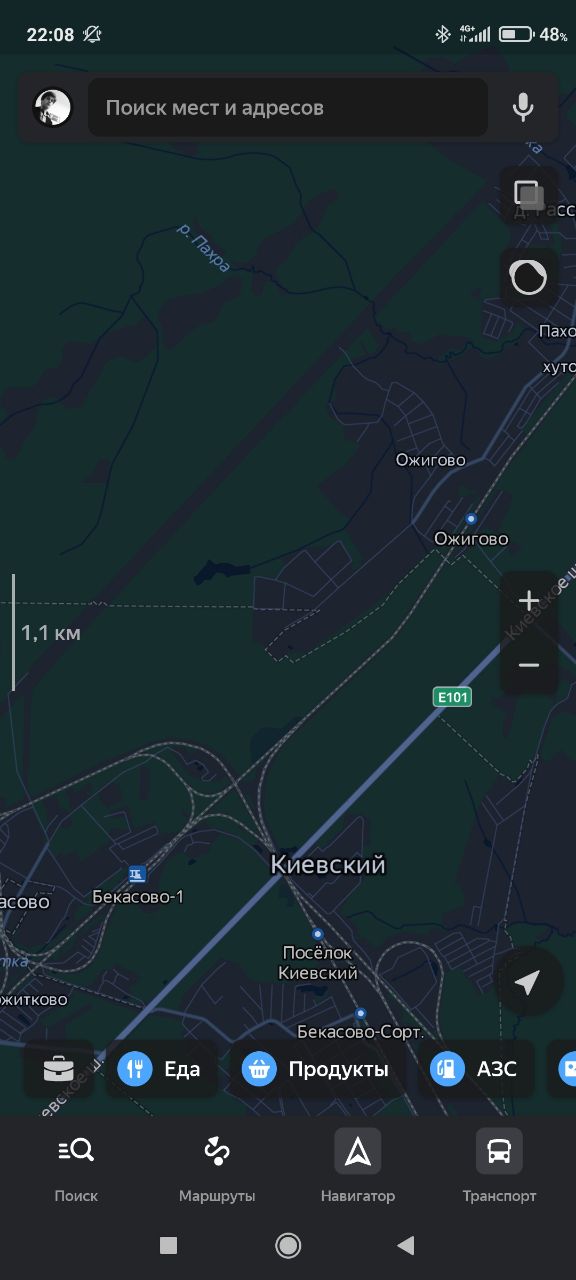Open the user profile avatar
Image resolution: width=576 pixels, height=1280 pixels.
pos(53,107)
